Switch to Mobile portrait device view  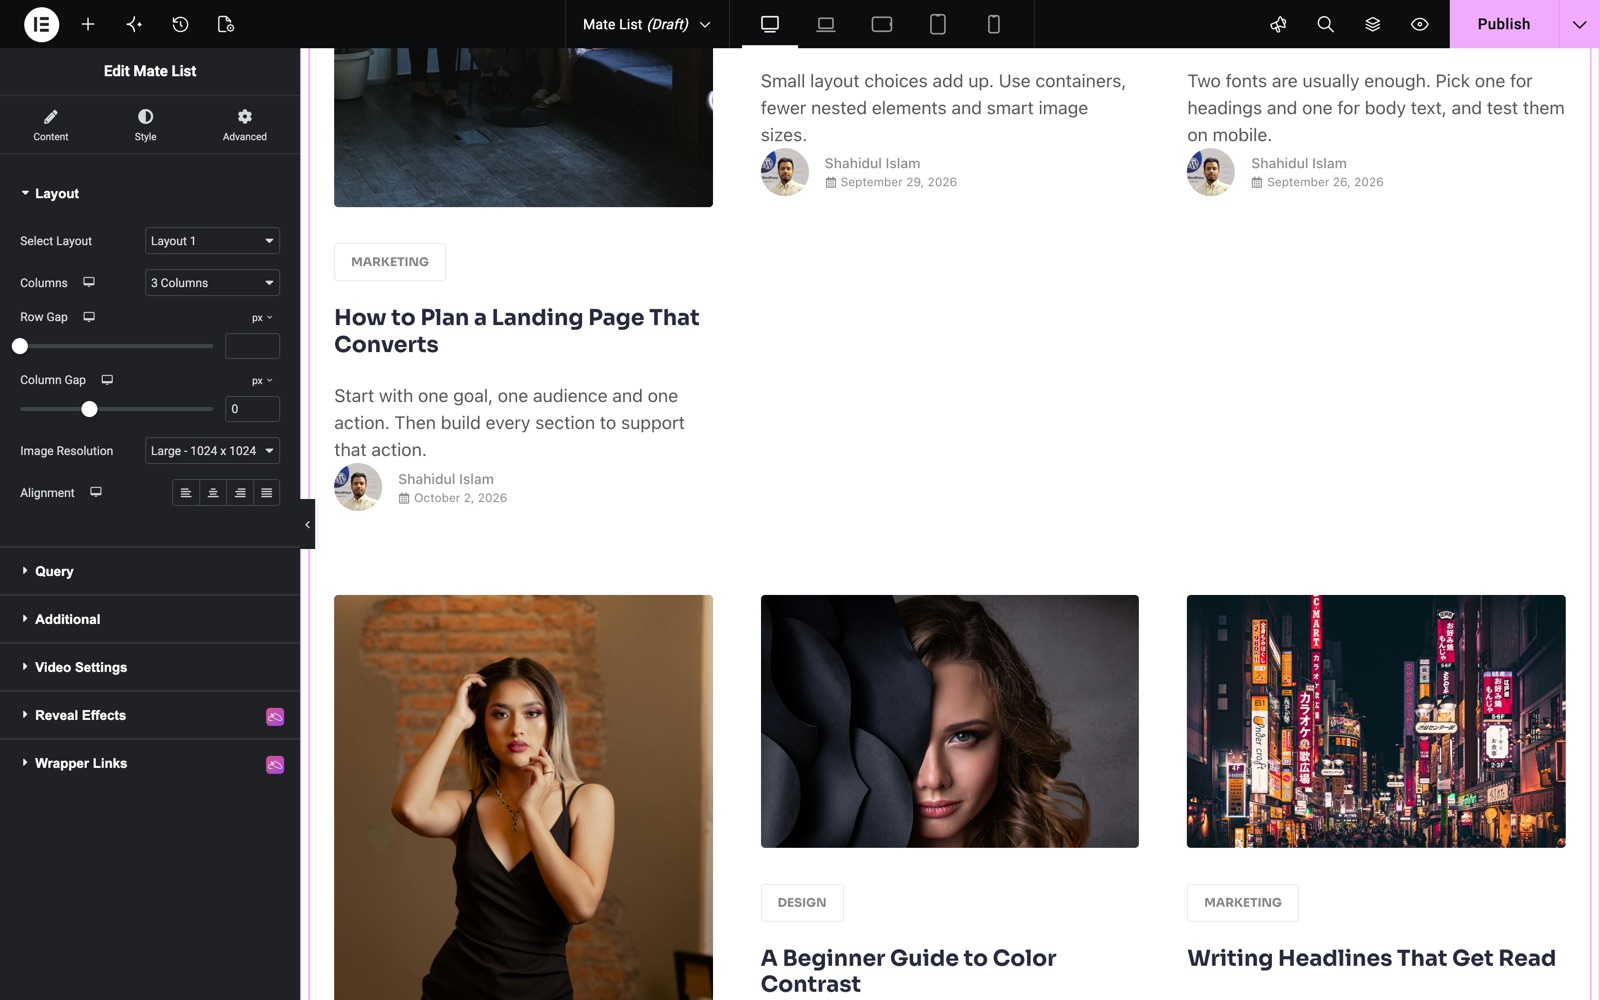click(994, 24)
